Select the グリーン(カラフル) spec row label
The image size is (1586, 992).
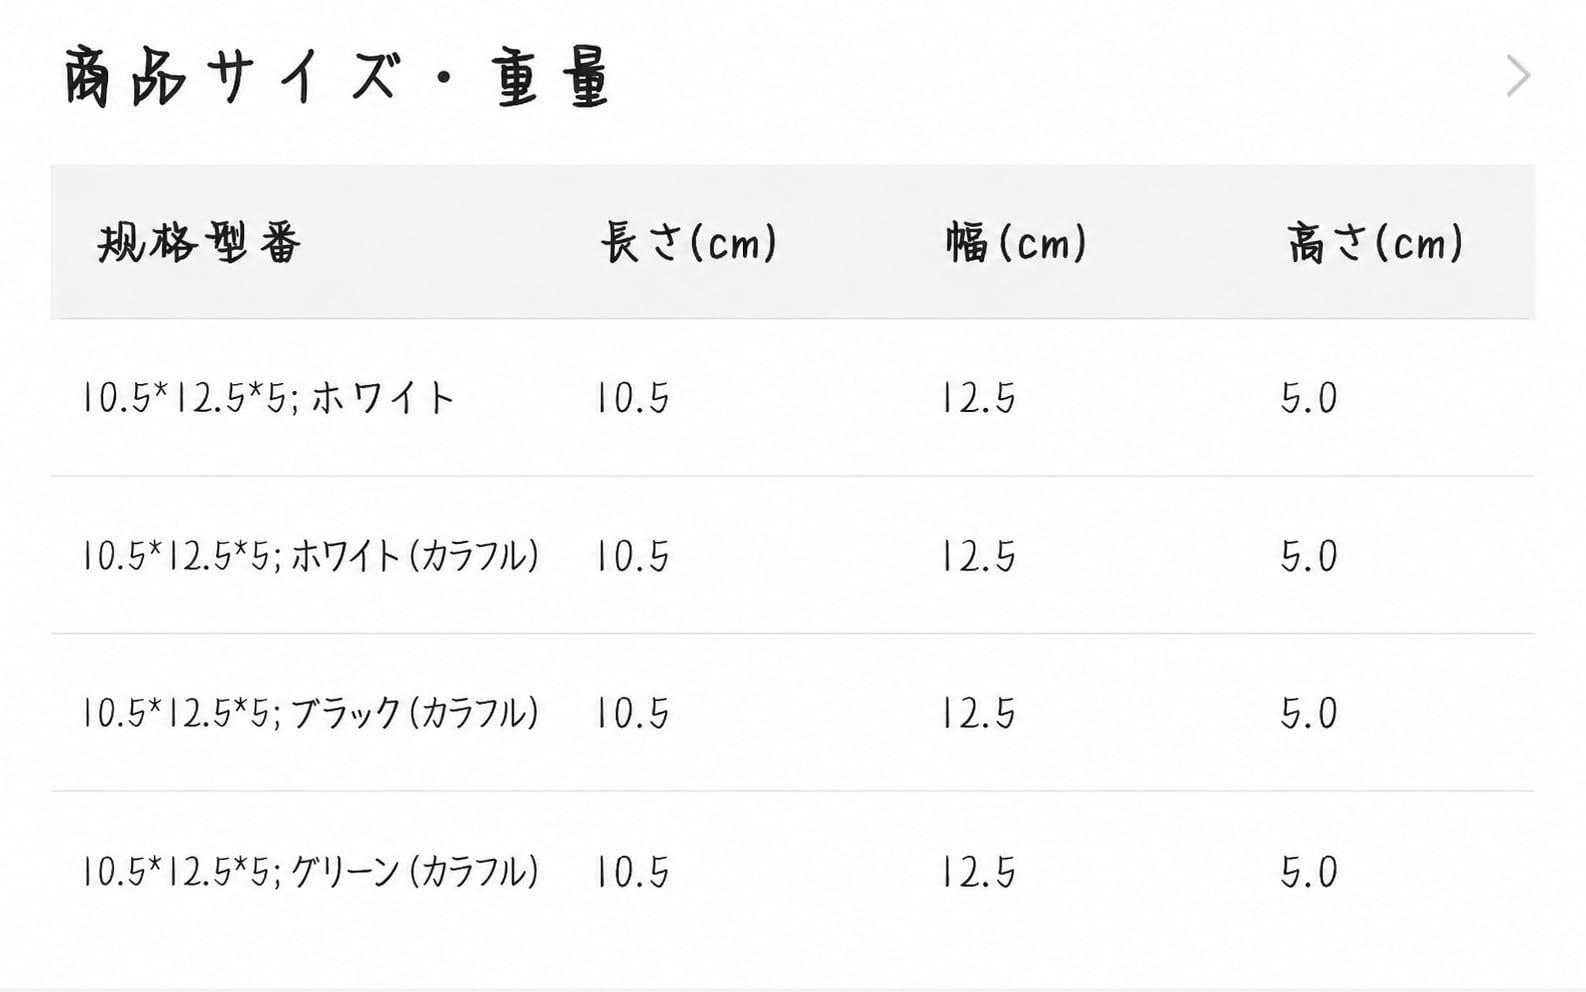tap(311, 871)
